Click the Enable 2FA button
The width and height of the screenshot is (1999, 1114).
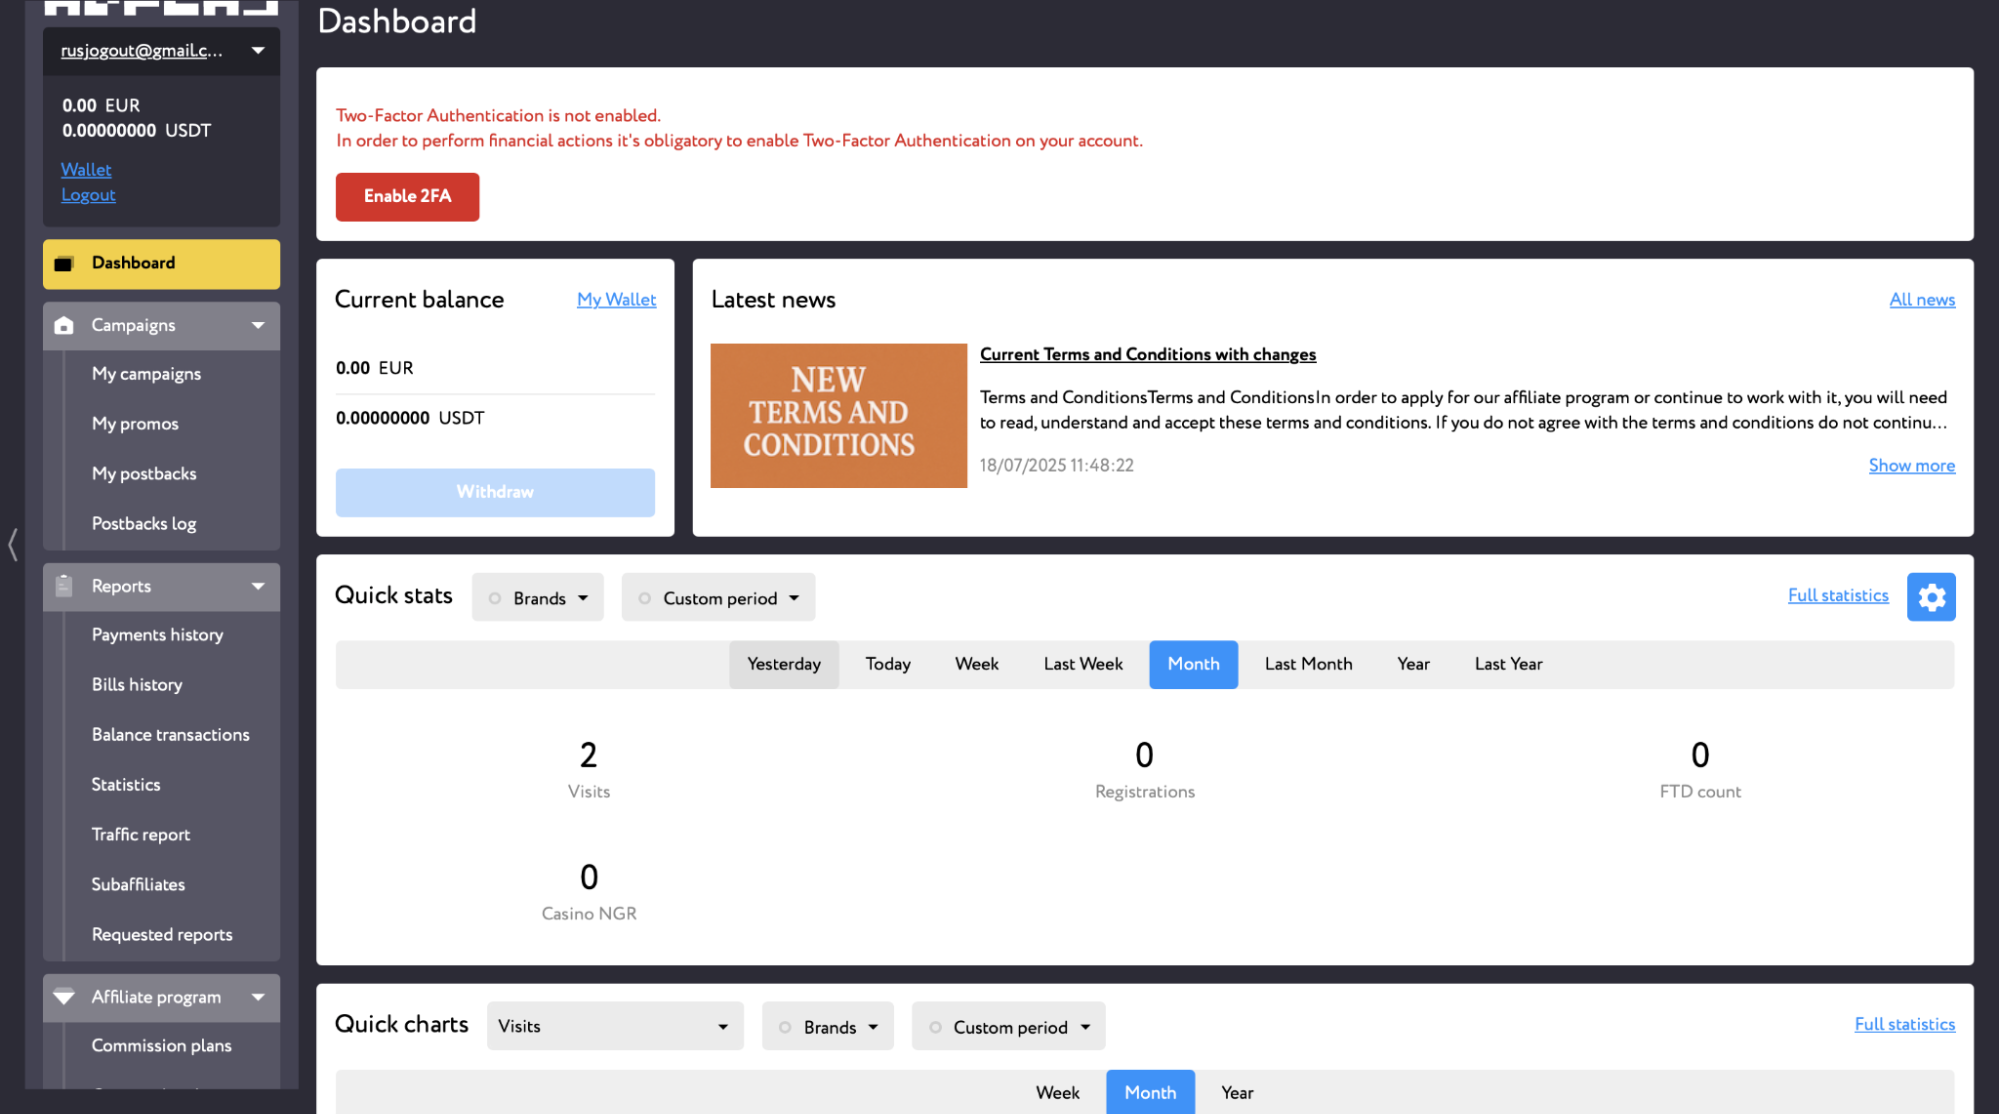click(407, 197)
